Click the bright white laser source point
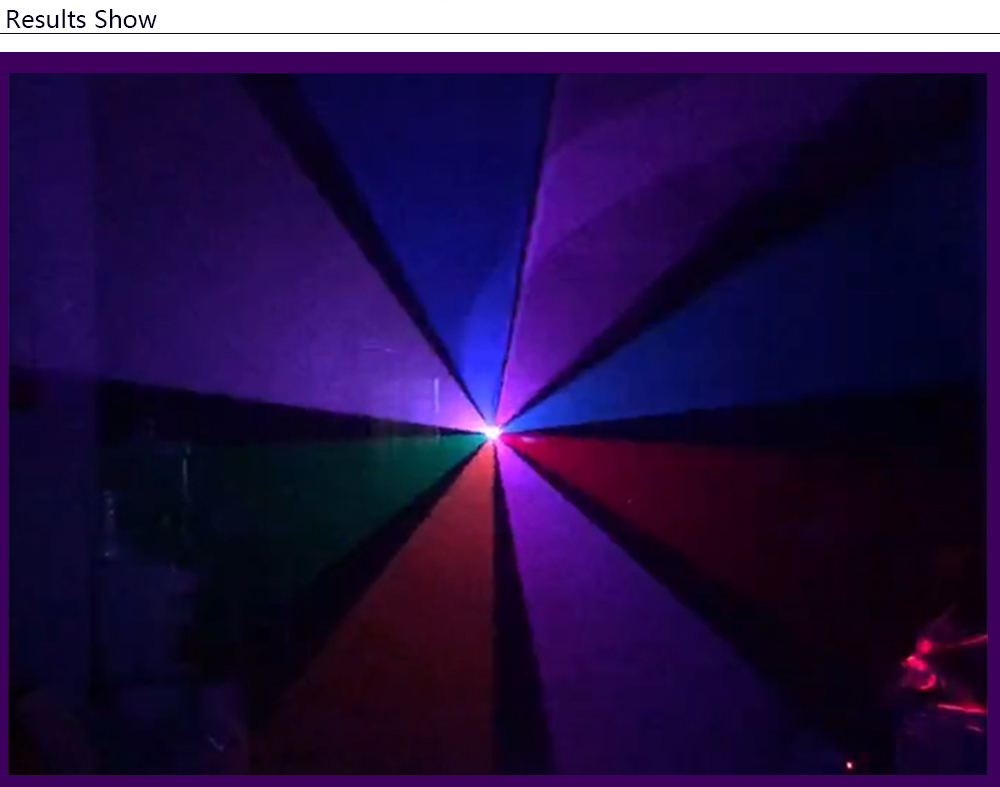Viewport: 1000px width, 787px height. [x=491, y=432]
